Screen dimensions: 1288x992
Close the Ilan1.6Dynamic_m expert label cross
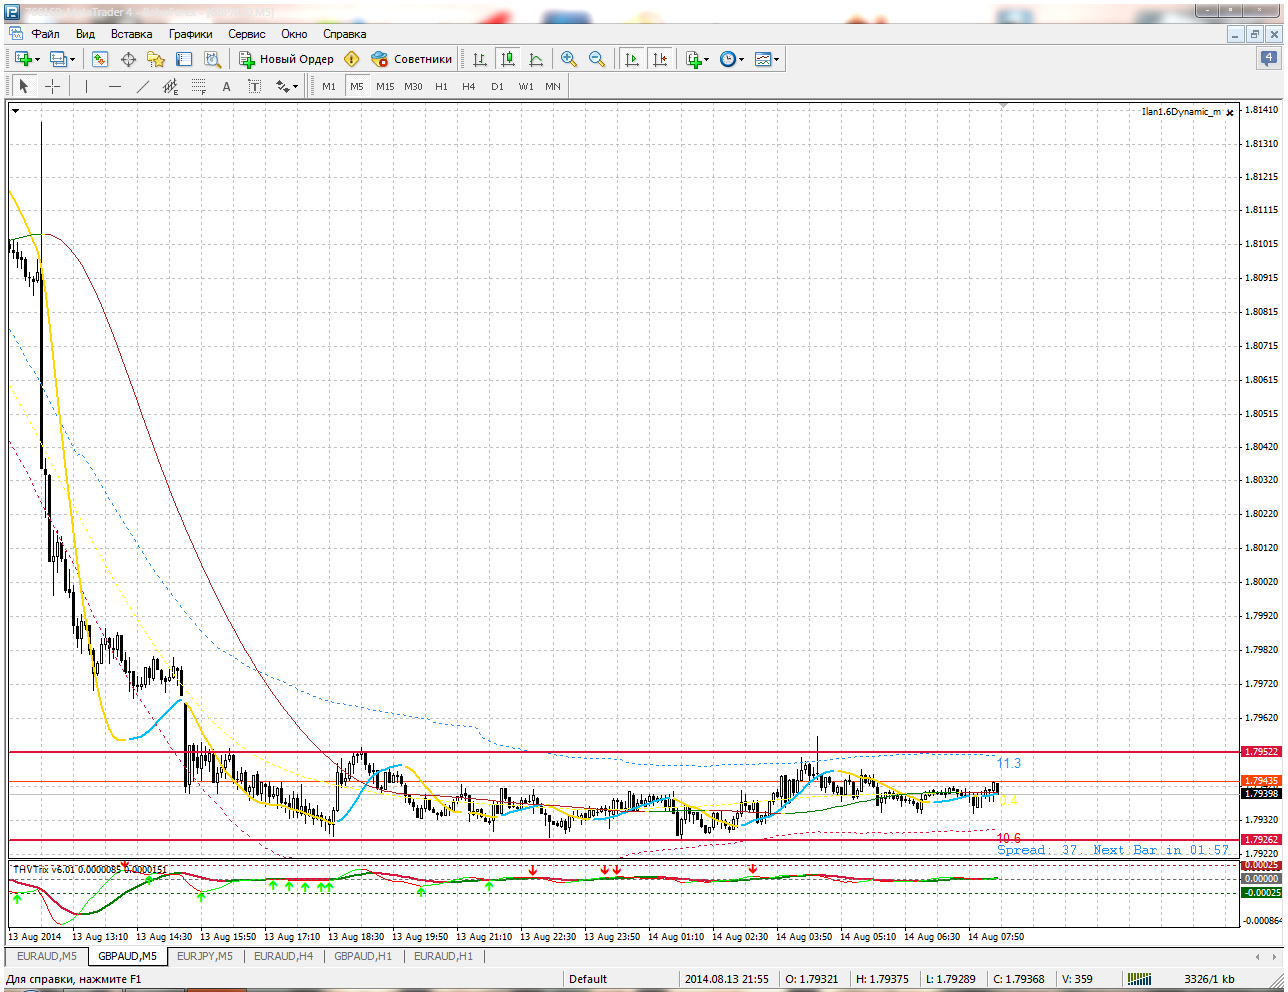pos(1230,113)
